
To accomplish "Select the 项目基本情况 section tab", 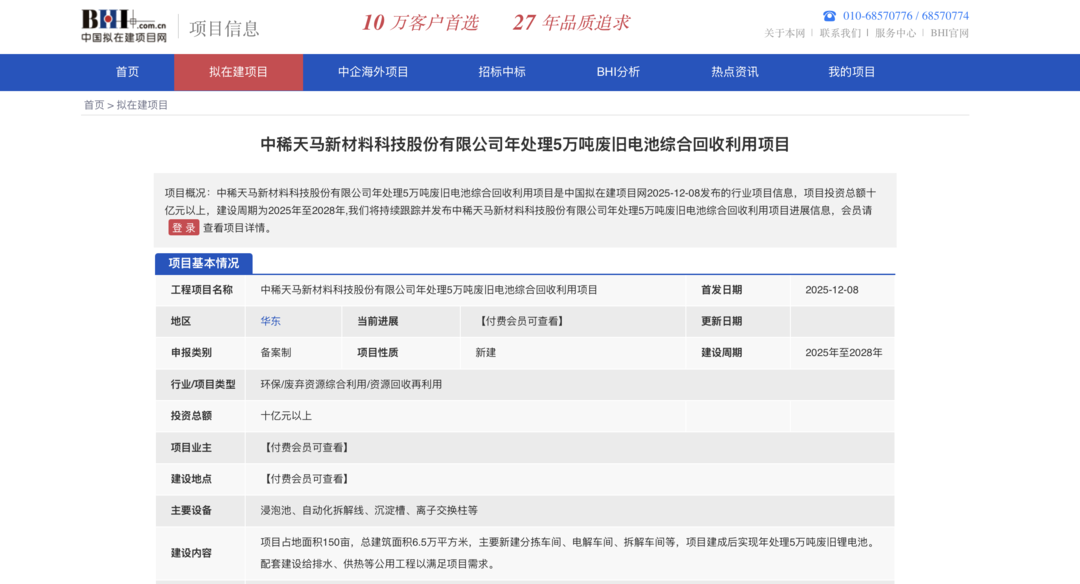I will coord(203,263).
